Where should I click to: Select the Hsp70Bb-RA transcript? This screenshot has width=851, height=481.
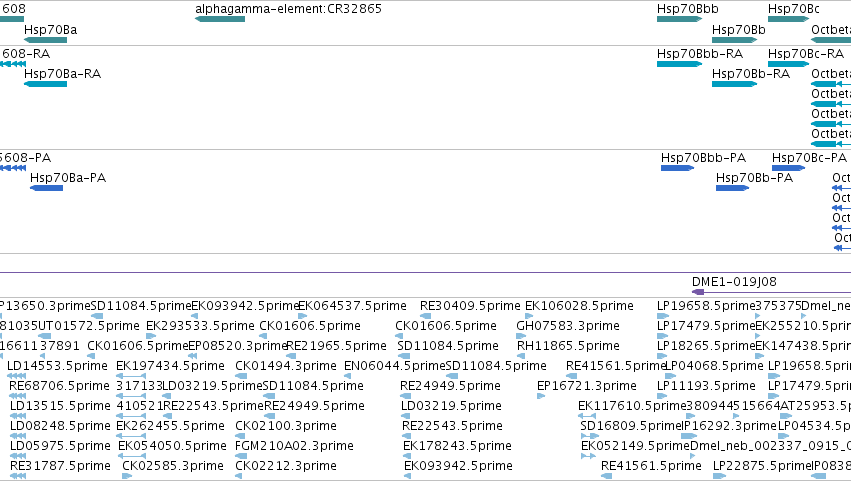pos(734,84)
